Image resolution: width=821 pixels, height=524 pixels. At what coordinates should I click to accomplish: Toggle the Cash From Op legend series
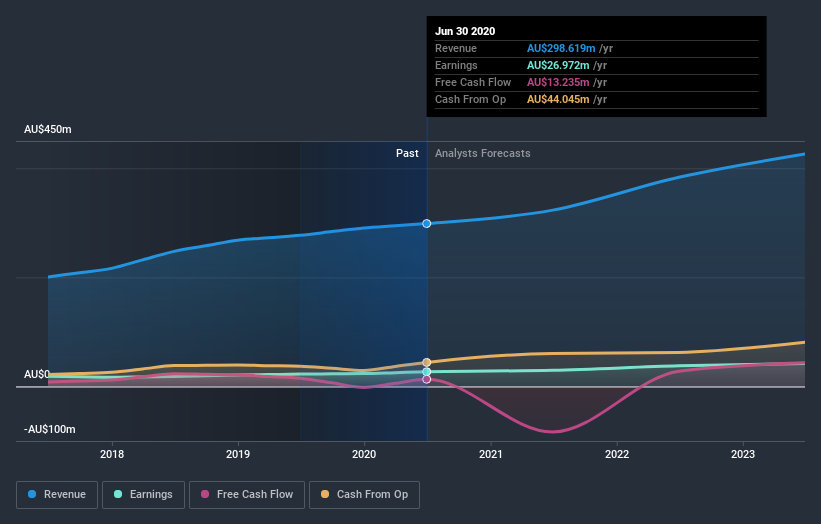364,495
